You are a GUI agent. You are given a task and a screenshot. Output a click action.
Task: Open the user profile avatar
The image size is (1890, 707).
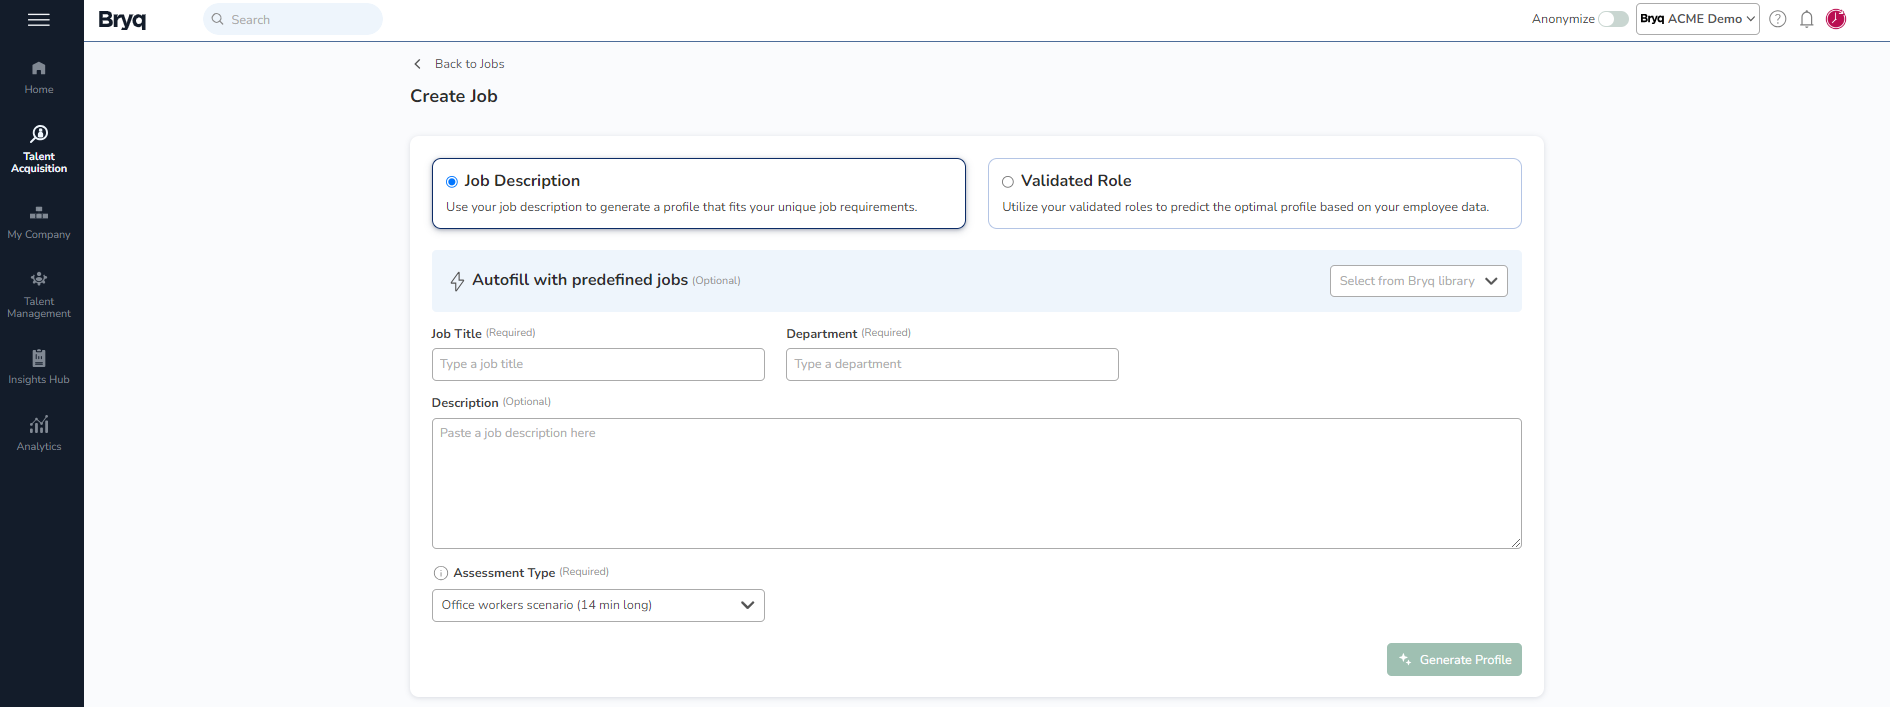point(1836,19)
